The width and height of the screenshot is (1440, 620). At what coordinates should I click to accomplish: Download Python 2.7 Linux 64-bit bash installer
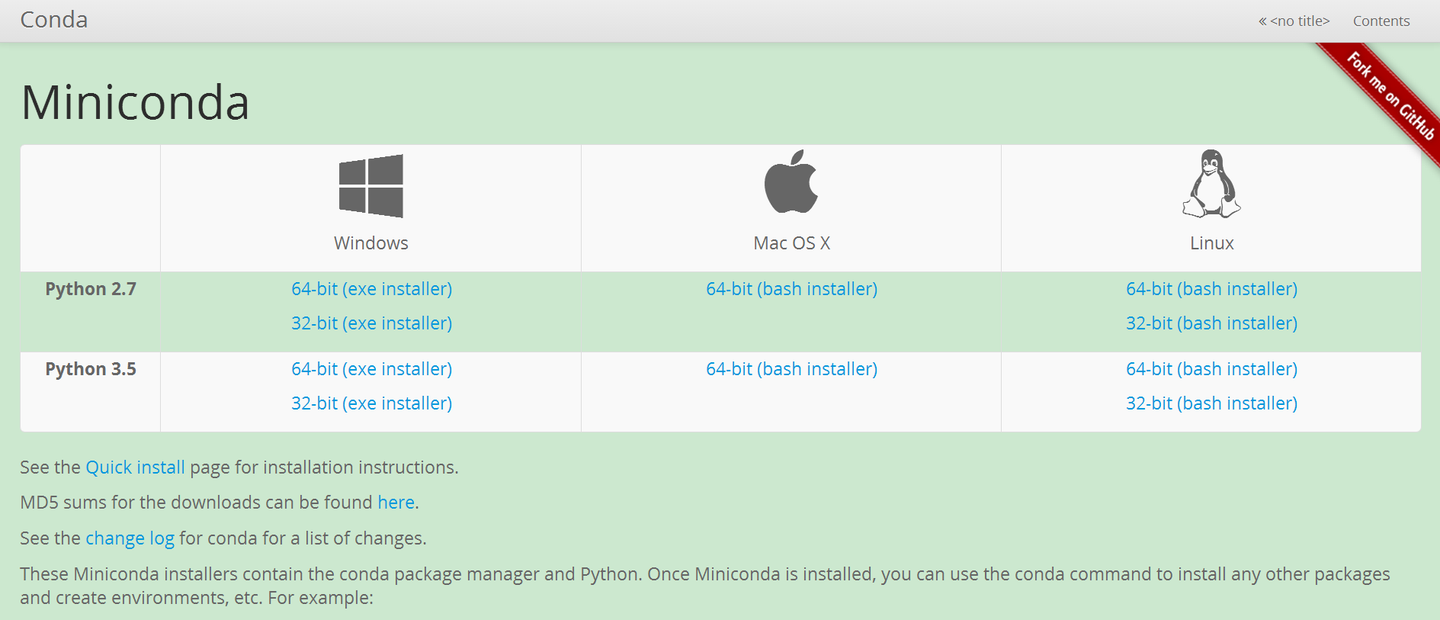[1211, 289]
